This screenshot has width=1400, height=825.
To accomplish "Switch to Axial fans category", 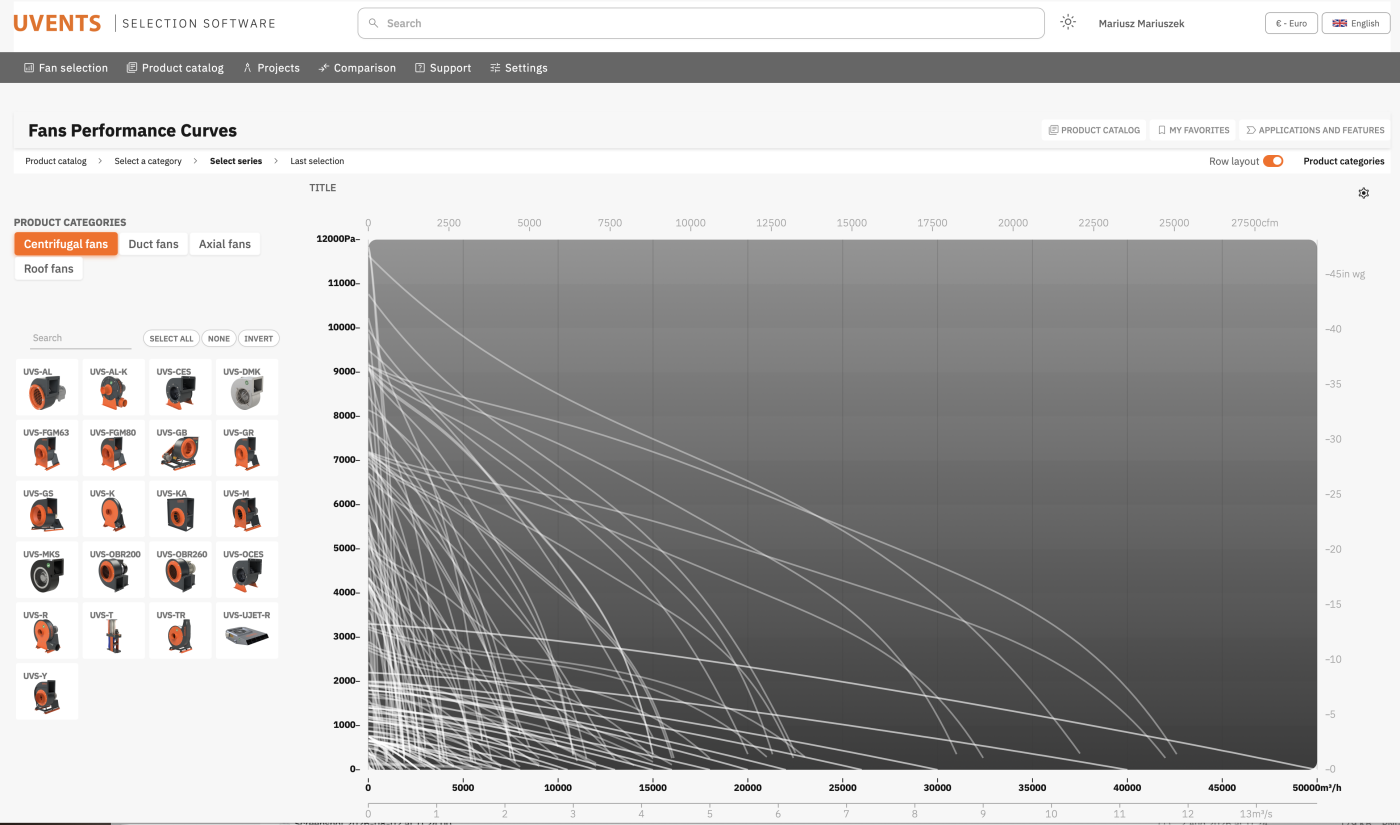I will [x=225, y=244].
